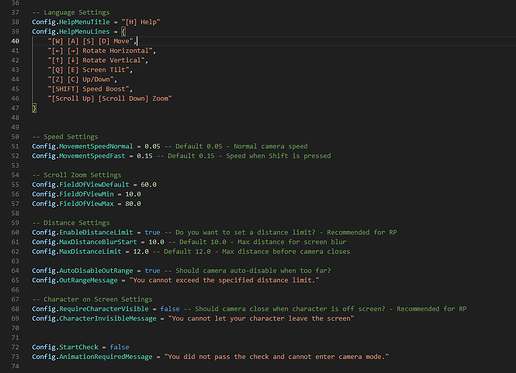Click the true value on line 60
This screenshot has width=516, height=373.
pyautogui.click(x=152, y=232)
